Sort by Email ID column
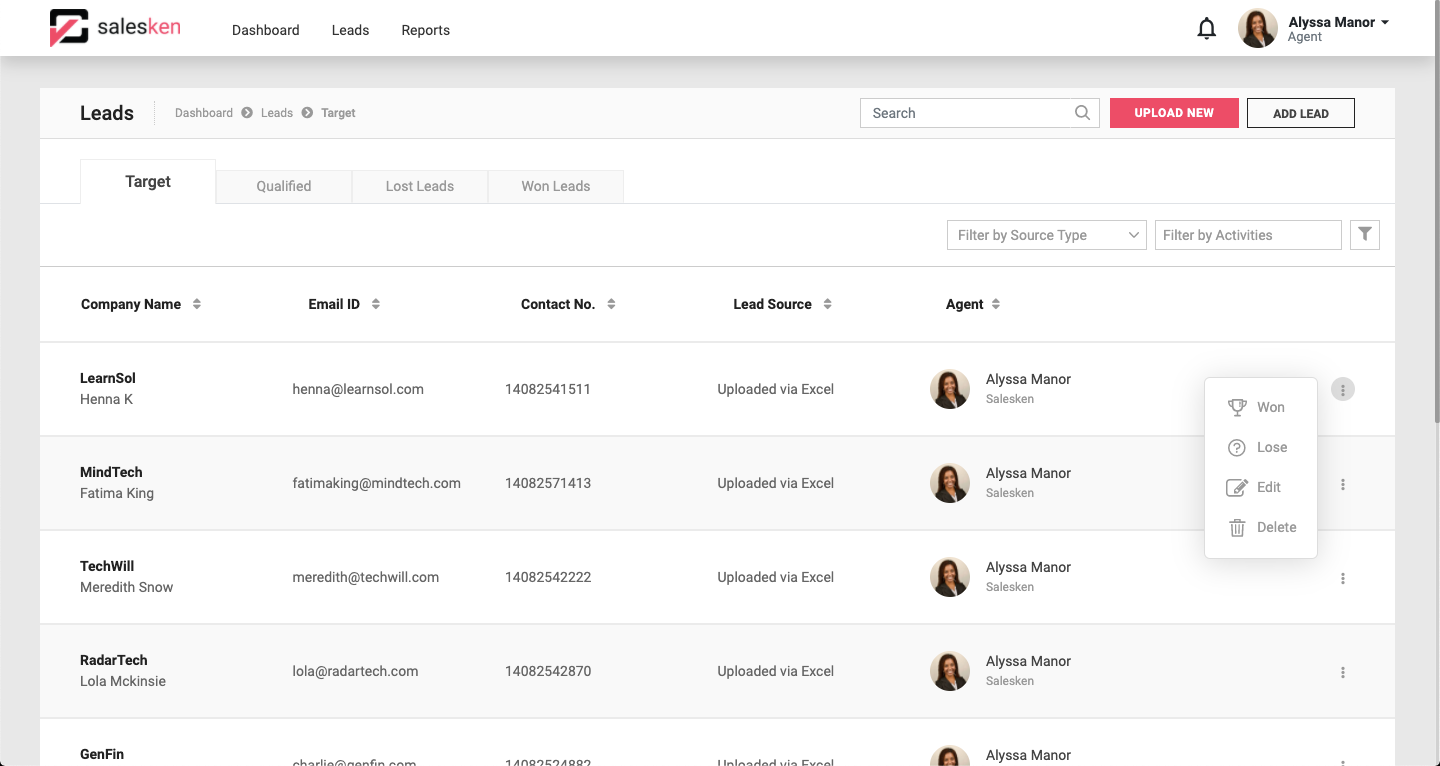The width and height of the screenshot is (1440, 766). tap(376, 304)
